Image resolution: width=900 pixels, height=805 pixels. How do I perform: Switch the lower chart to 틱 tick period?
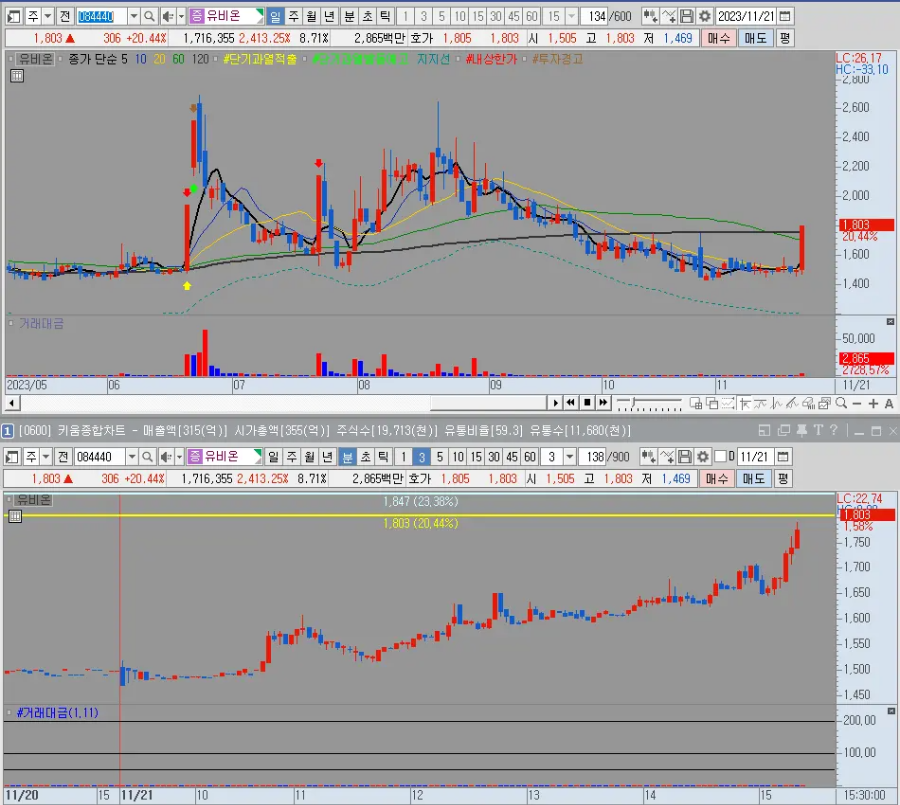tap(383, 457)
